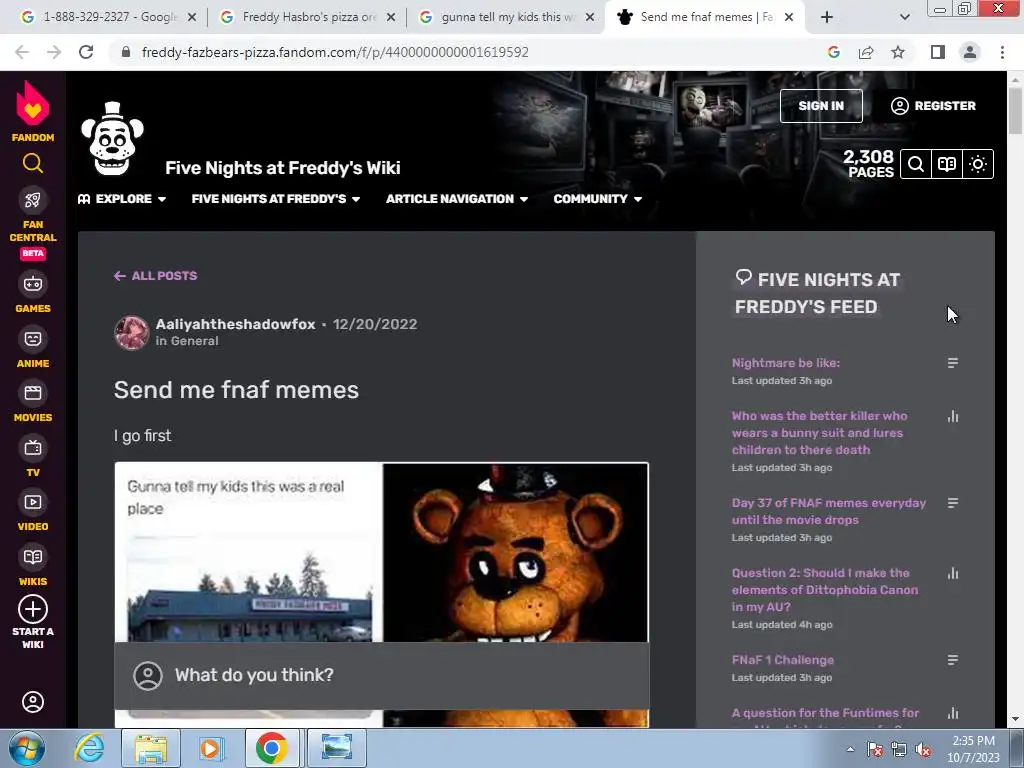Image resolution: width=1024 pixels, height=768 pixels.
Task: Click the Freddy meme image
Action: [x=381, y=552]
